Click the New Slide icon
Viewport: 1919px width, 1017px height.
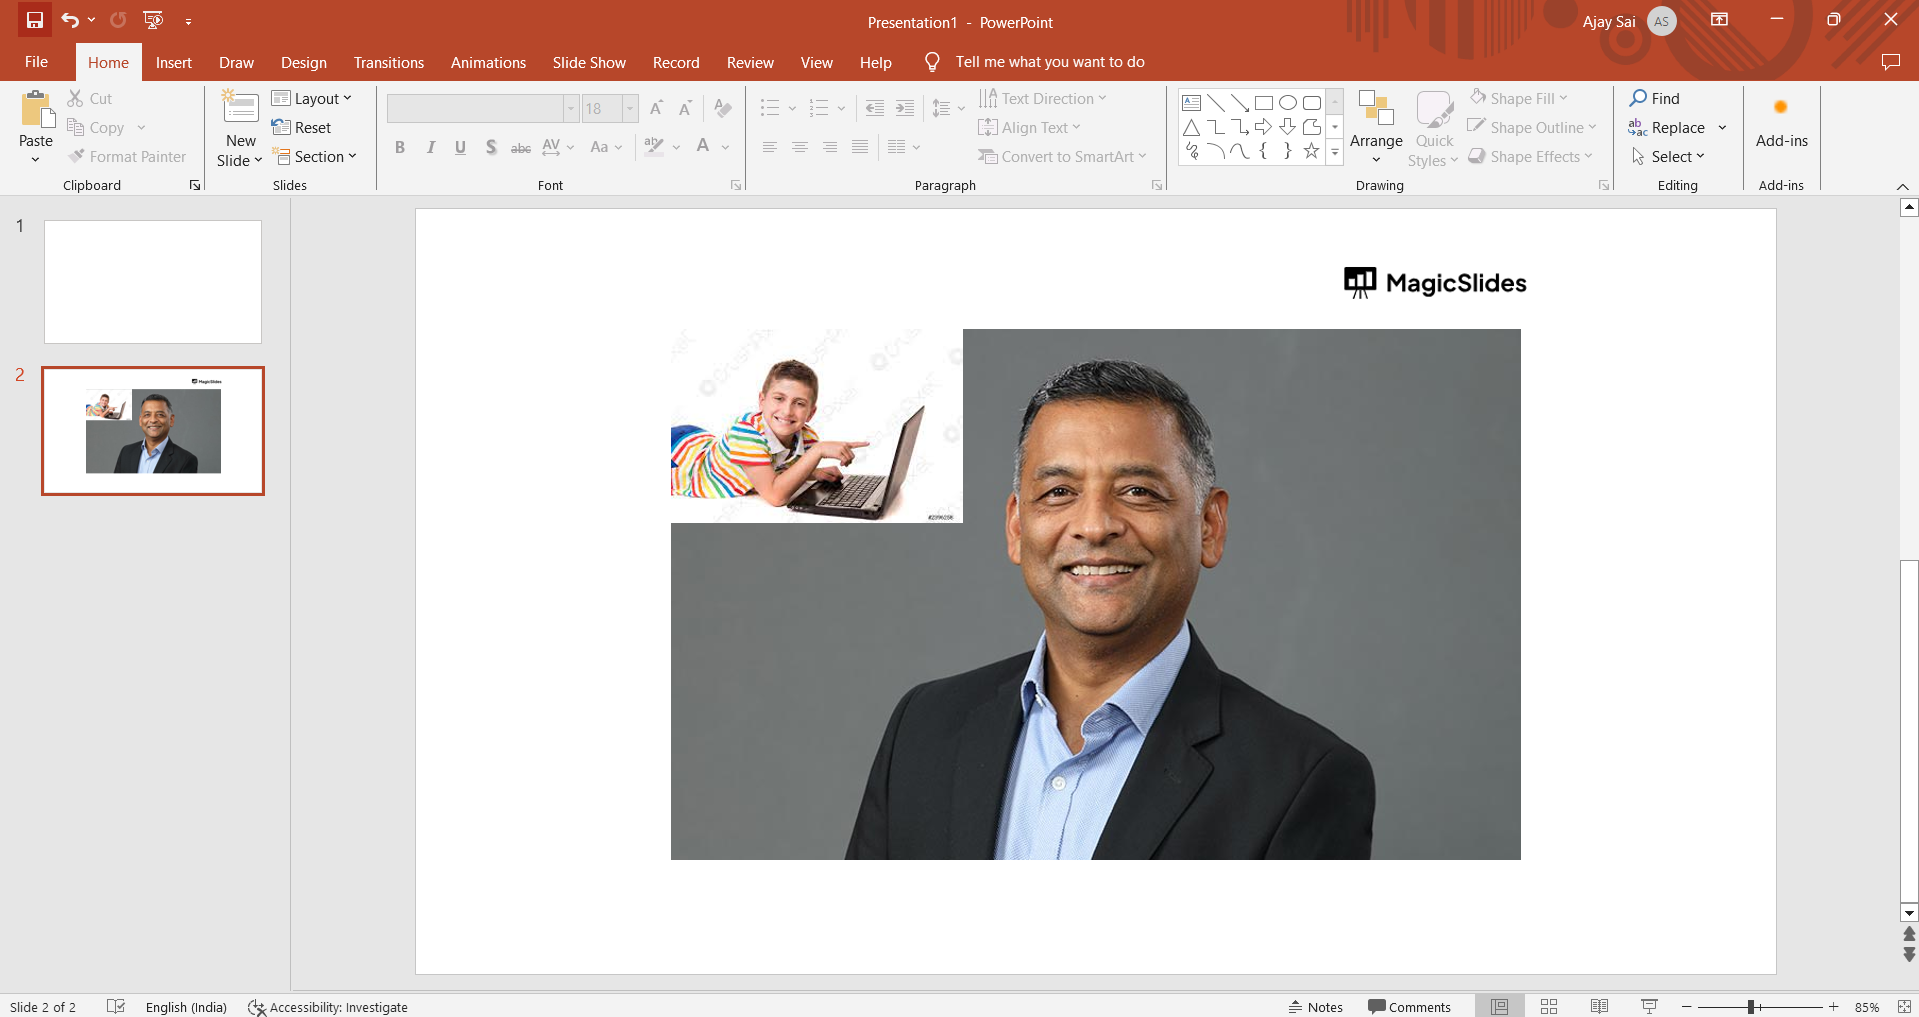(240, 108)
